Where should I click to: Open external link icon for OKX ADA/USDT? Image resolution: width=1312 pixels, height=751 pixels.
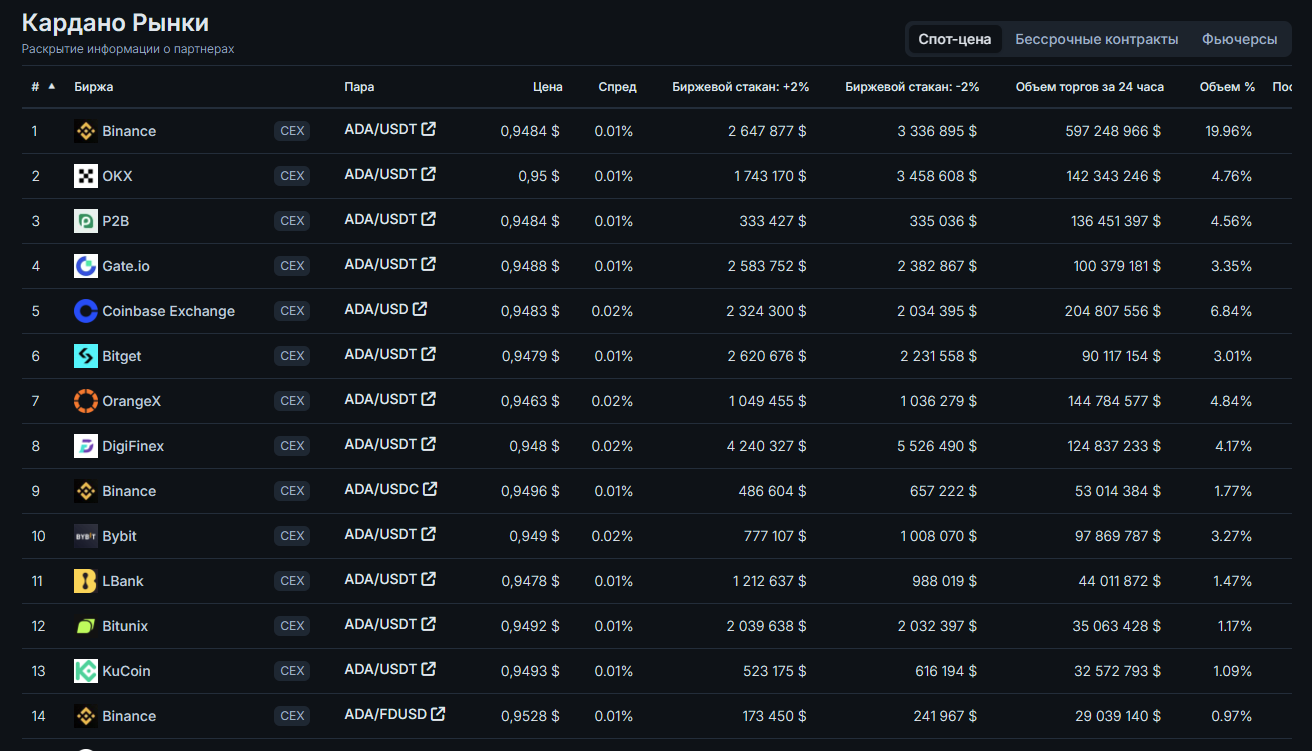429,174
